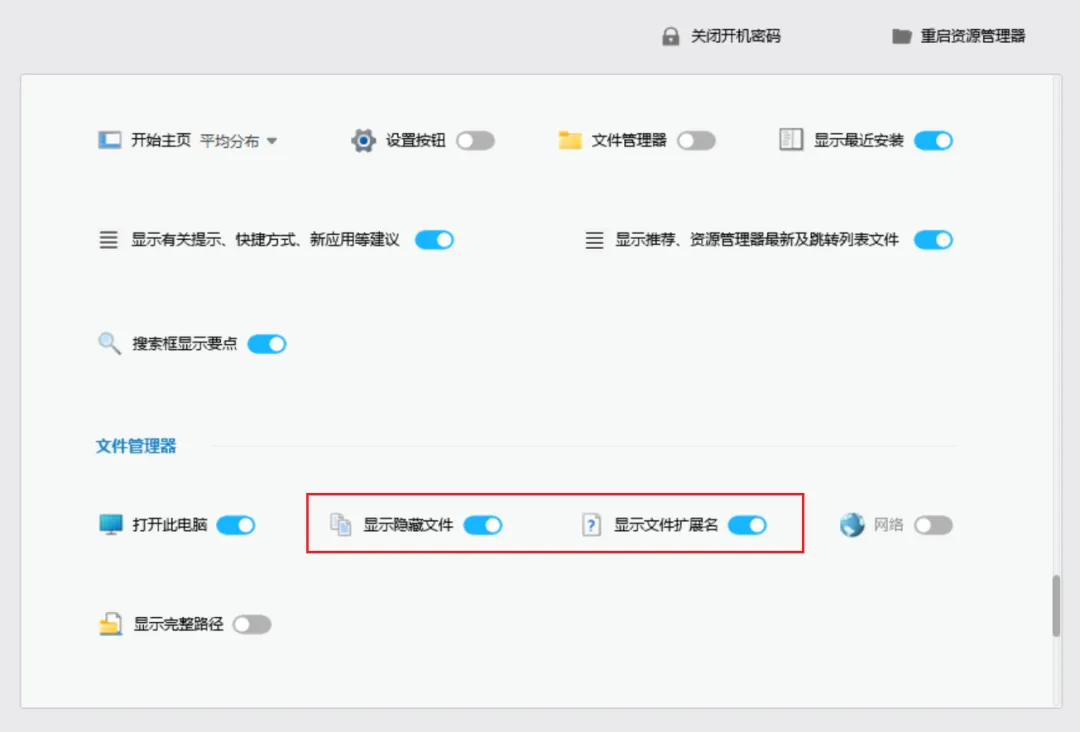Disable the 显示最近安装 toggle

(933, 140)
